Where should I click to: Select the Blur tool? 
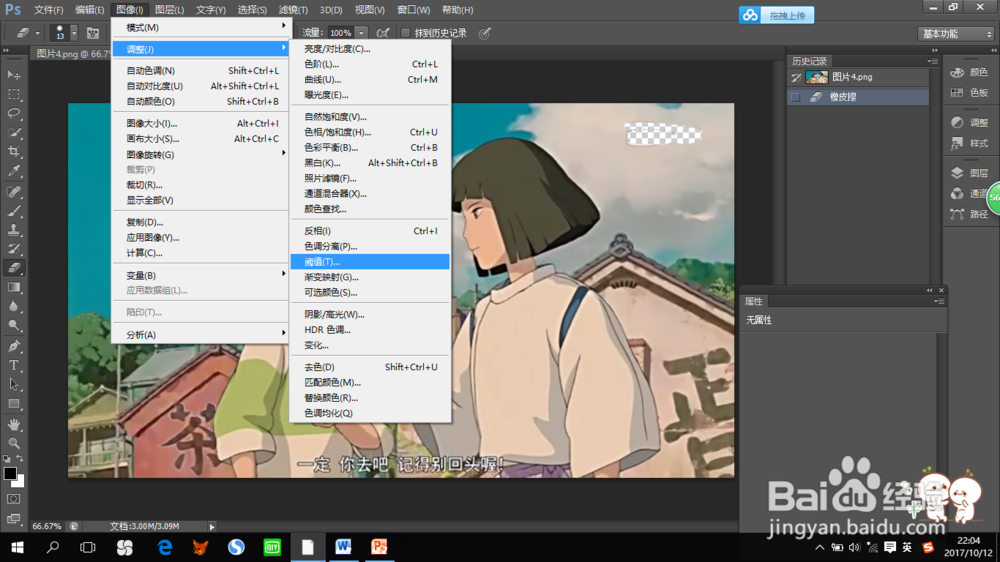click(13, 306)
